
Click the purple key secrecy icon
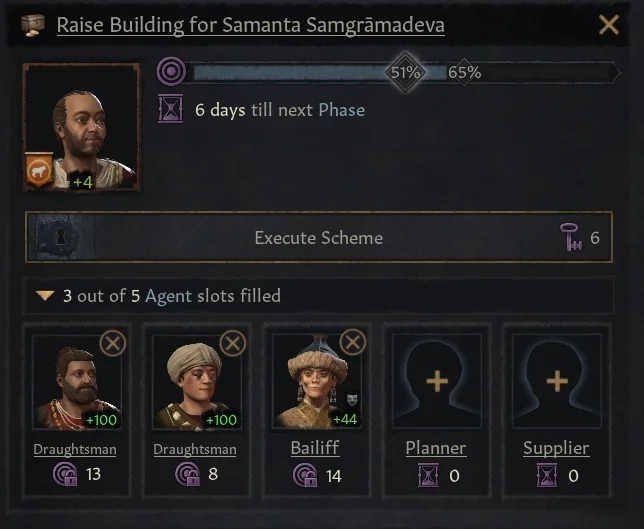coord(571,237)
